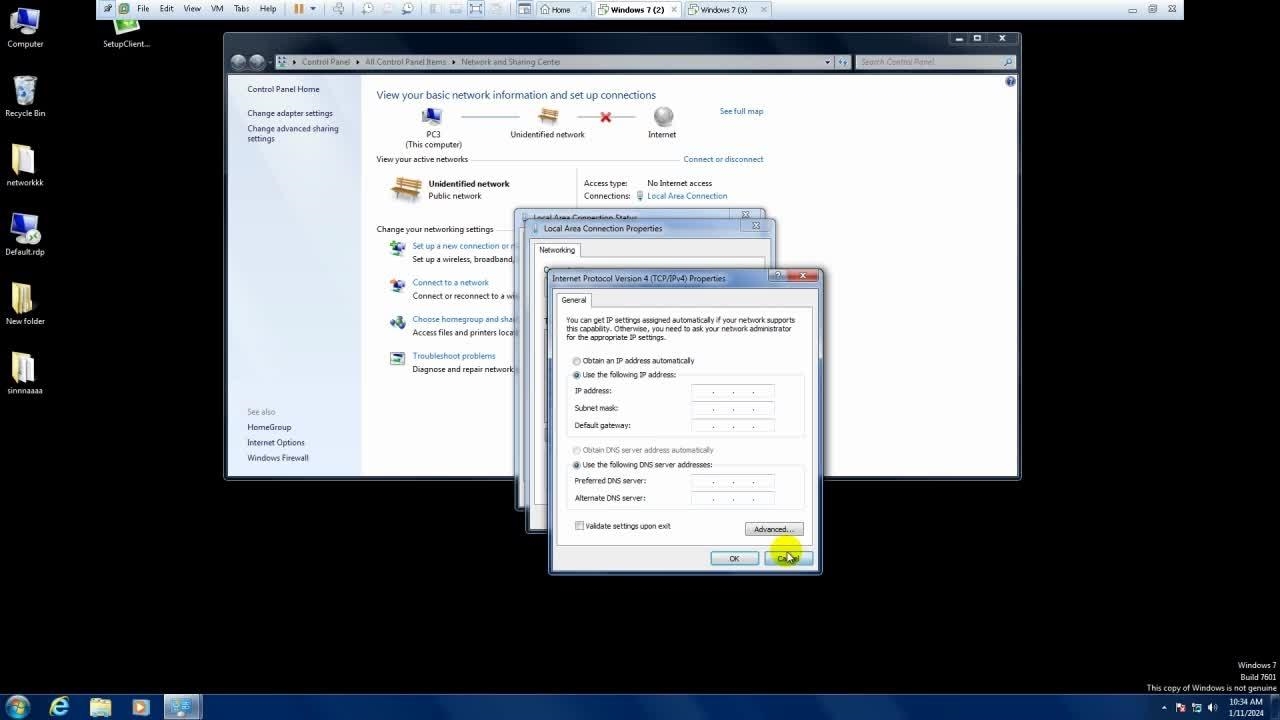Image resolution: width=1280 pixels, height=720 pixels.
Task: Open Internet Explorer from the taskbar
Action: pyautogui.click(x=59, y=707)
